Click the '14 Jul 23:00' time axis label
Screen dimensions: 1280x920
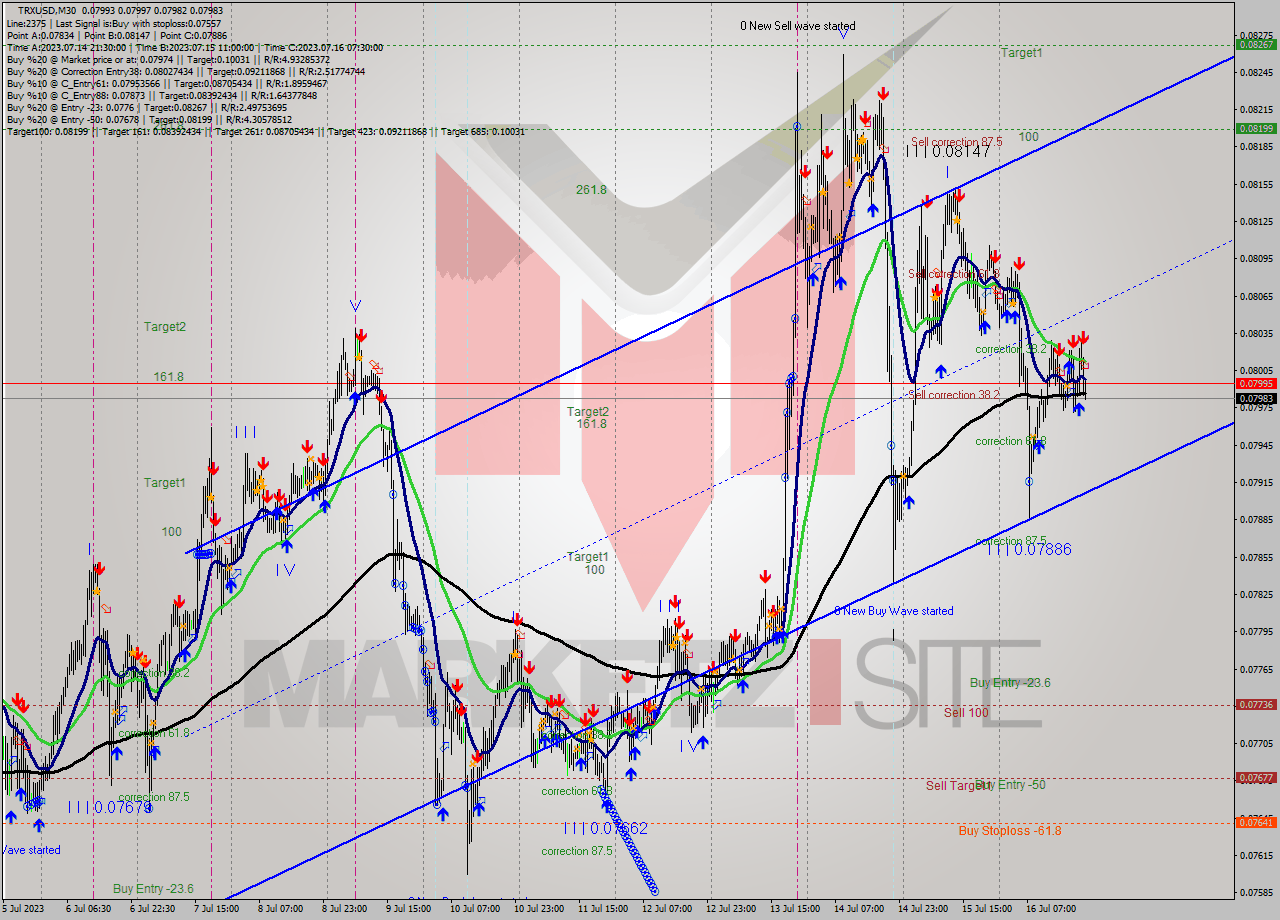(923, 909)
